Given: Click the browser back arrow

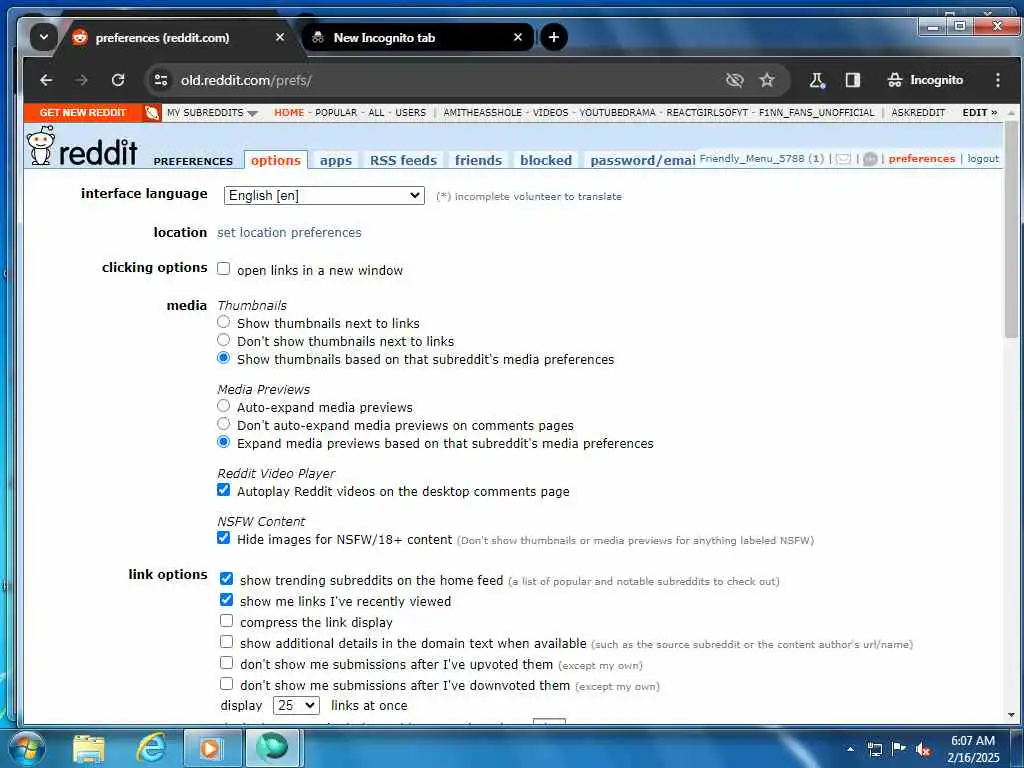Looking at the screenshot, I should coord(46,80).
